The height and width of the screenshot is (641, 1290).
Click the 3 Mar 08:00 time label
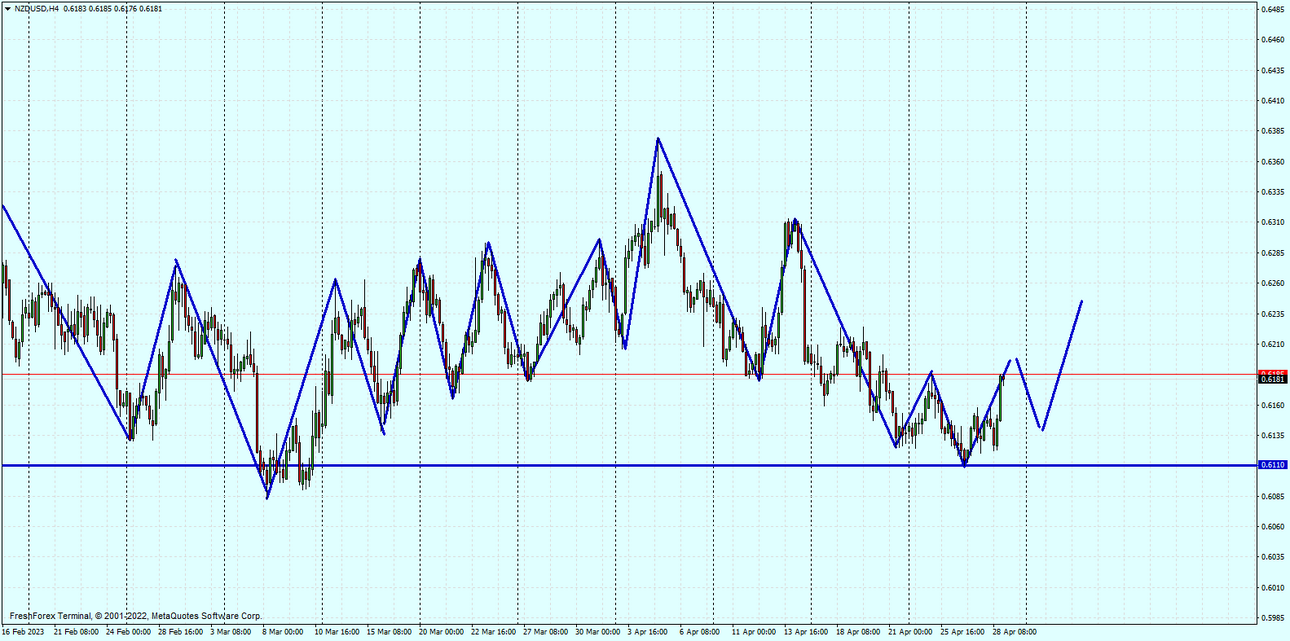coord(232,632)
